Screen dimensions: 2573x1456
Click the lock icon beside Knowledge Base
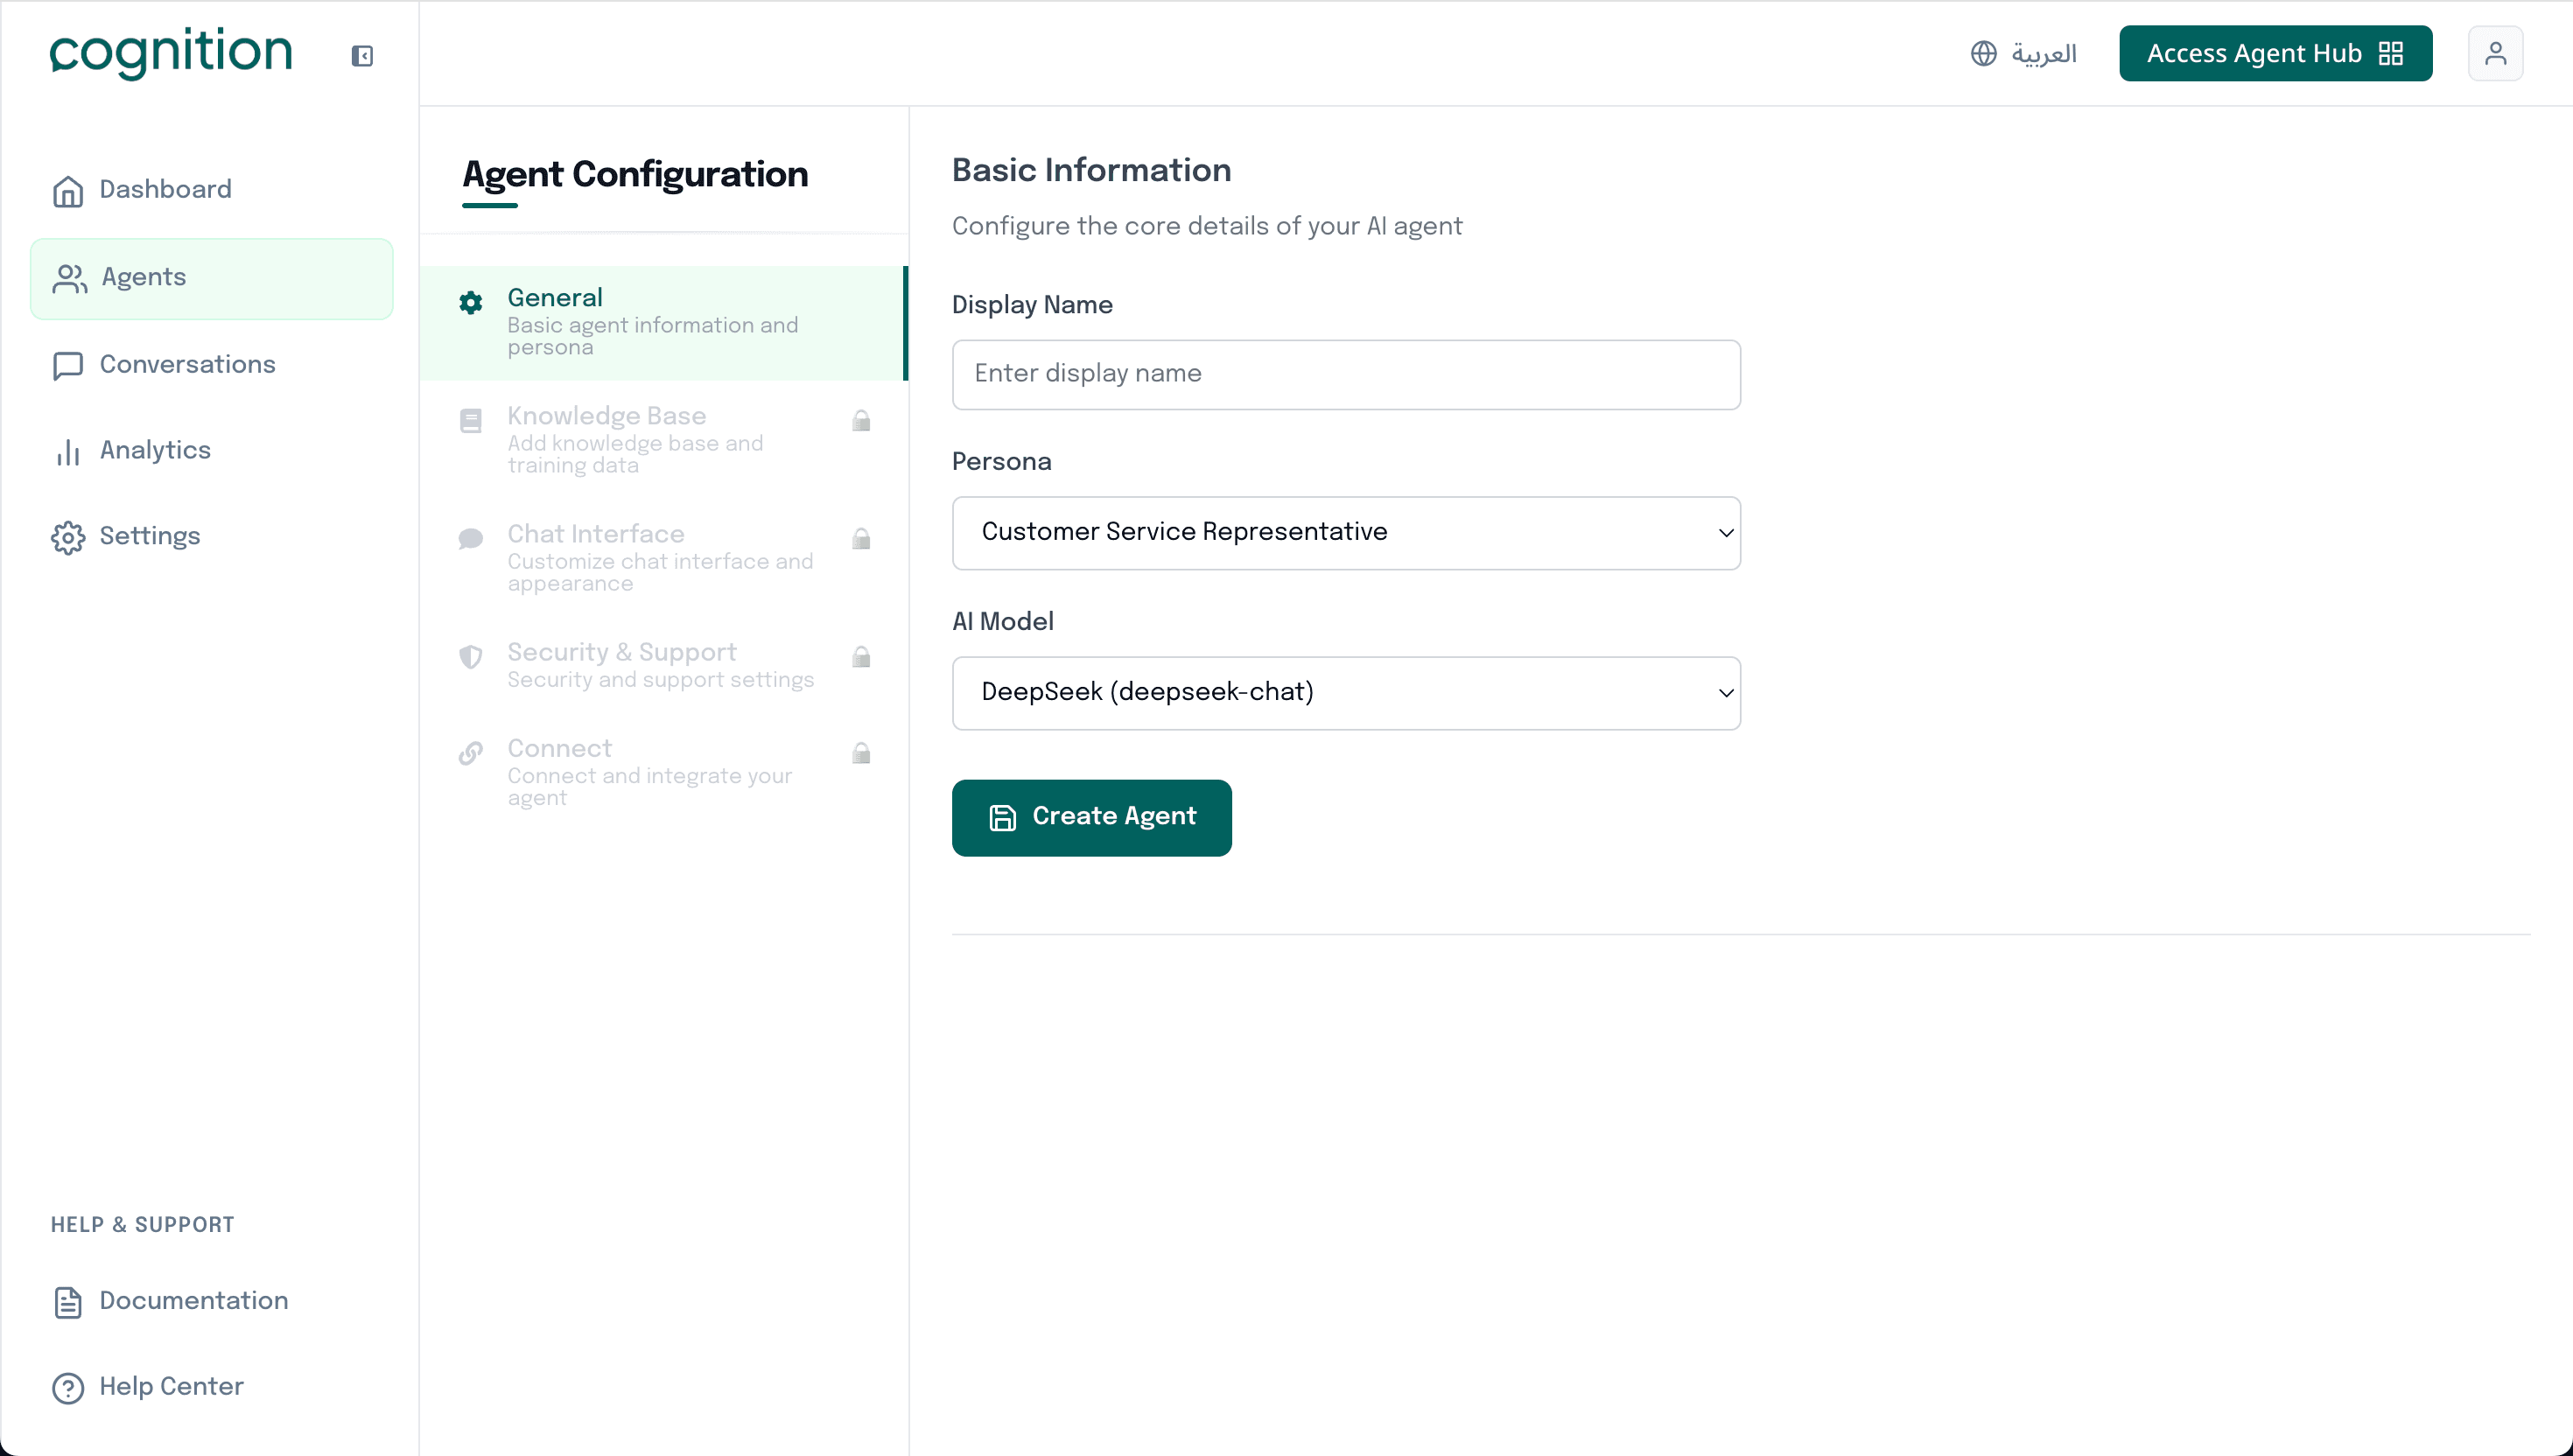861,421
